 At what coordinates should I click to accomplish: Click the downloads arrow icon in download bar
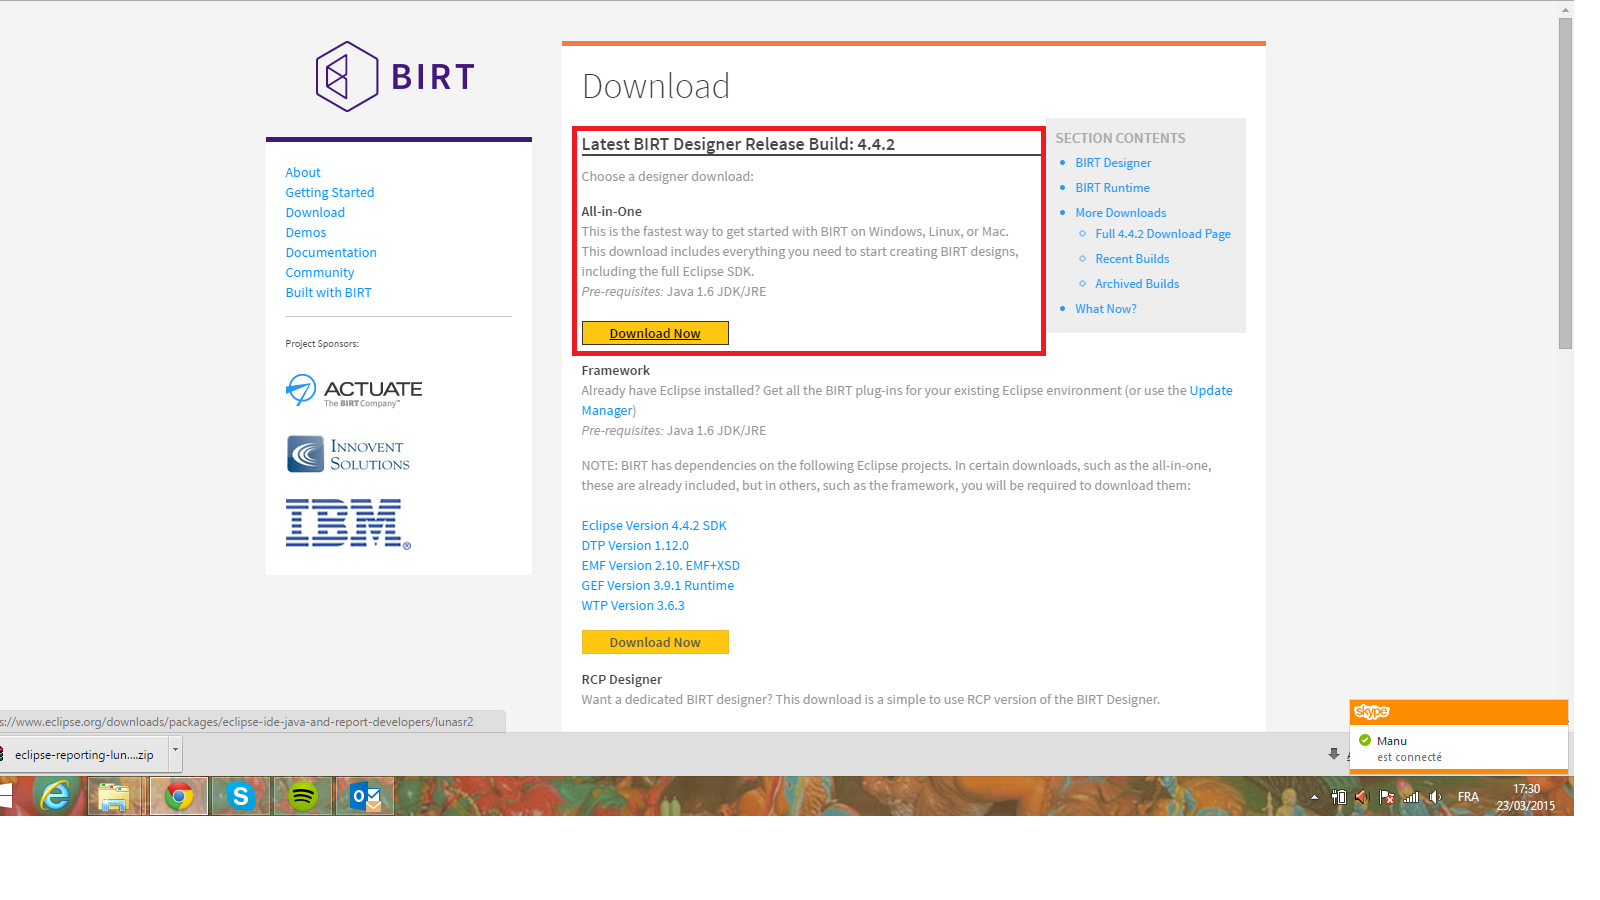[x=1333, y=754]
